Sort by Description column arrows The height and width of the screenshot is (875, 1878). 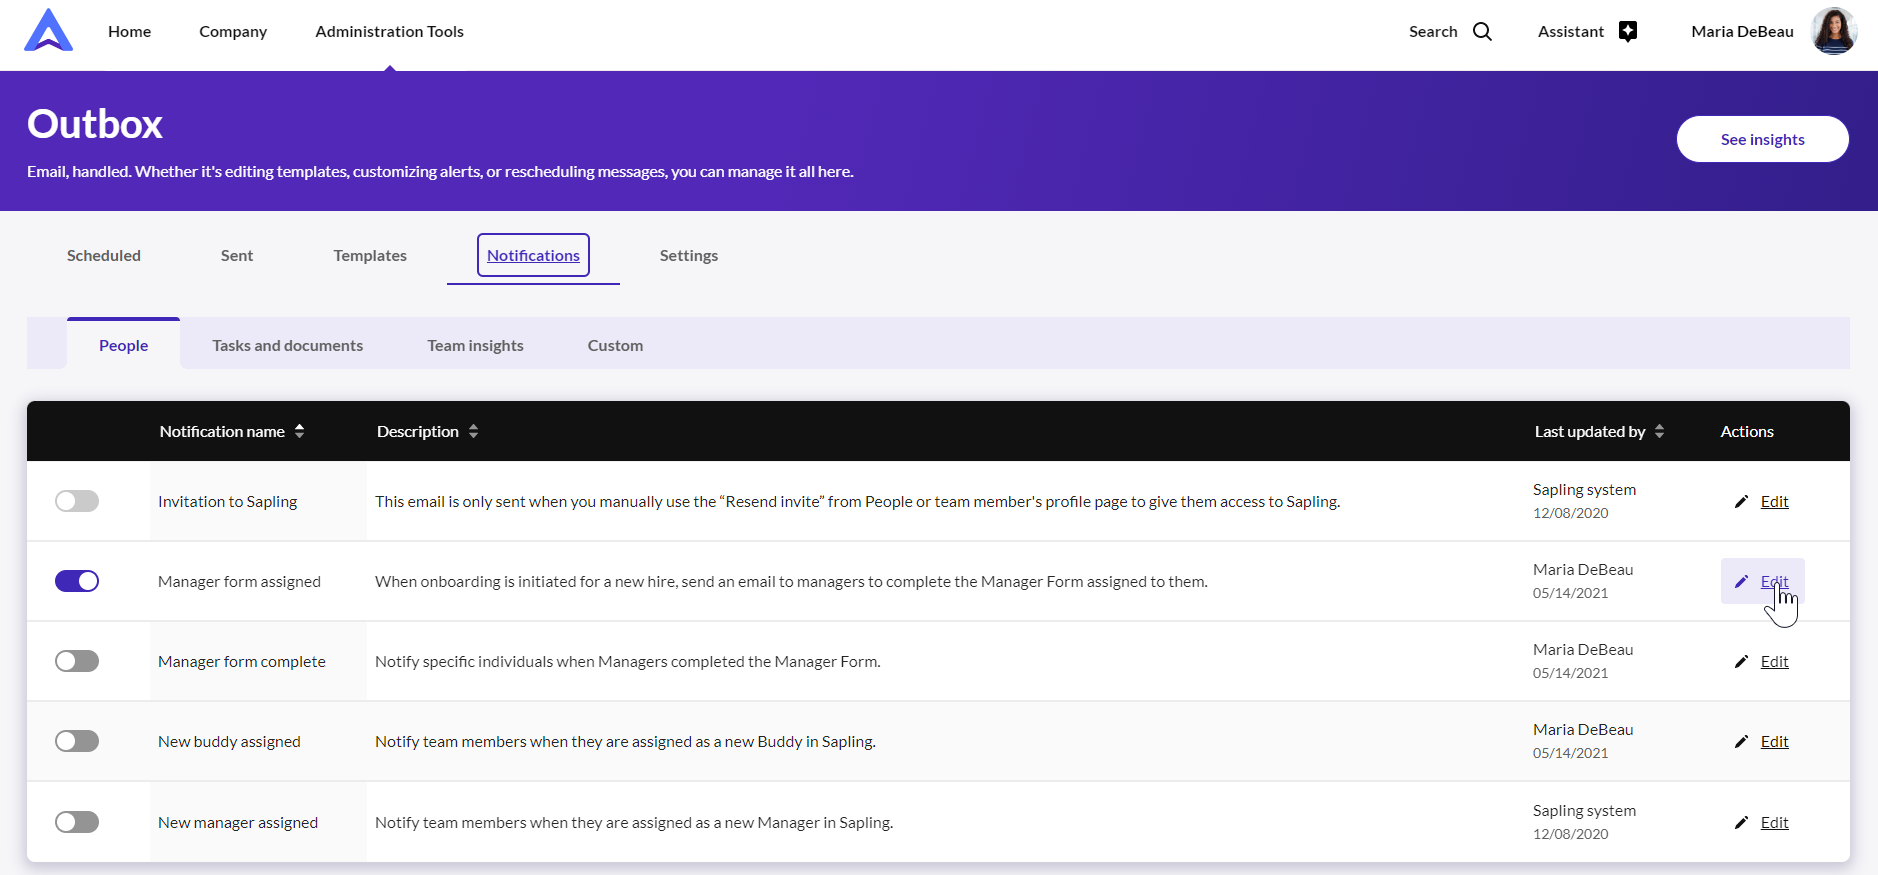click(x=473, y=431)
